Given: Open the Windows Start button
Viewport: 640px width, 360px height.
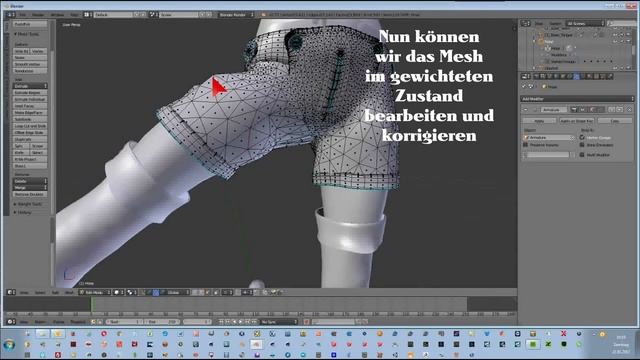Looking at the screenshot, I should tap(9, 345).
